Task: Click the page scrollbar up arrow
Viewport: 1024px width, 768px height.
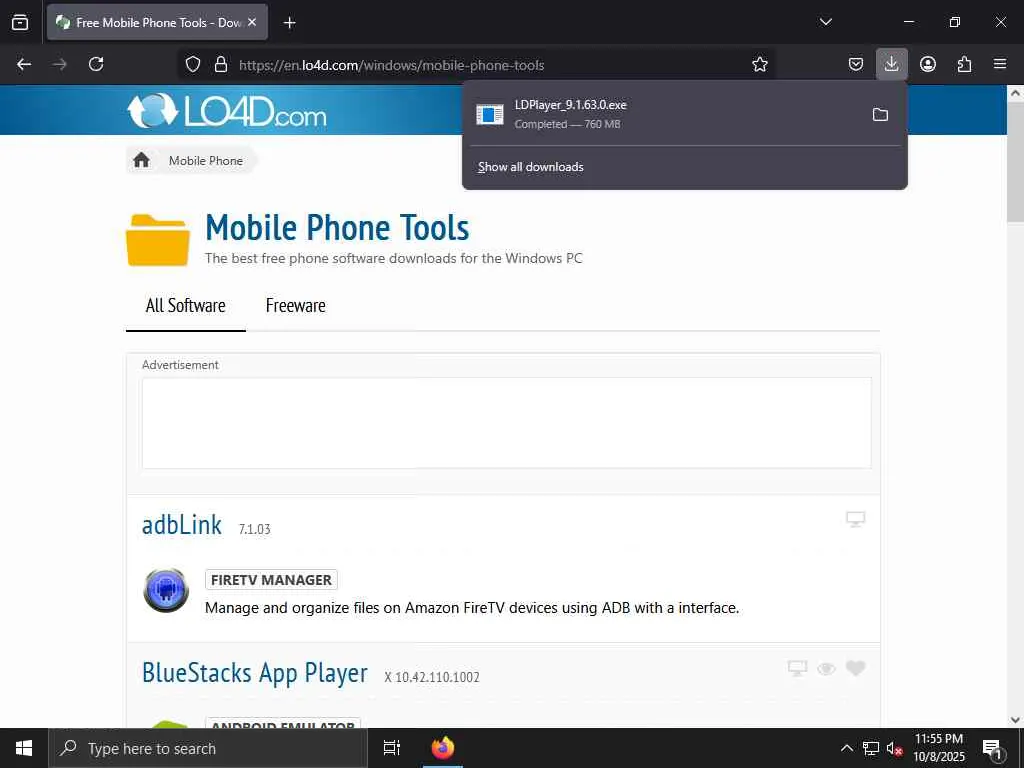Action: [1015, 93]
